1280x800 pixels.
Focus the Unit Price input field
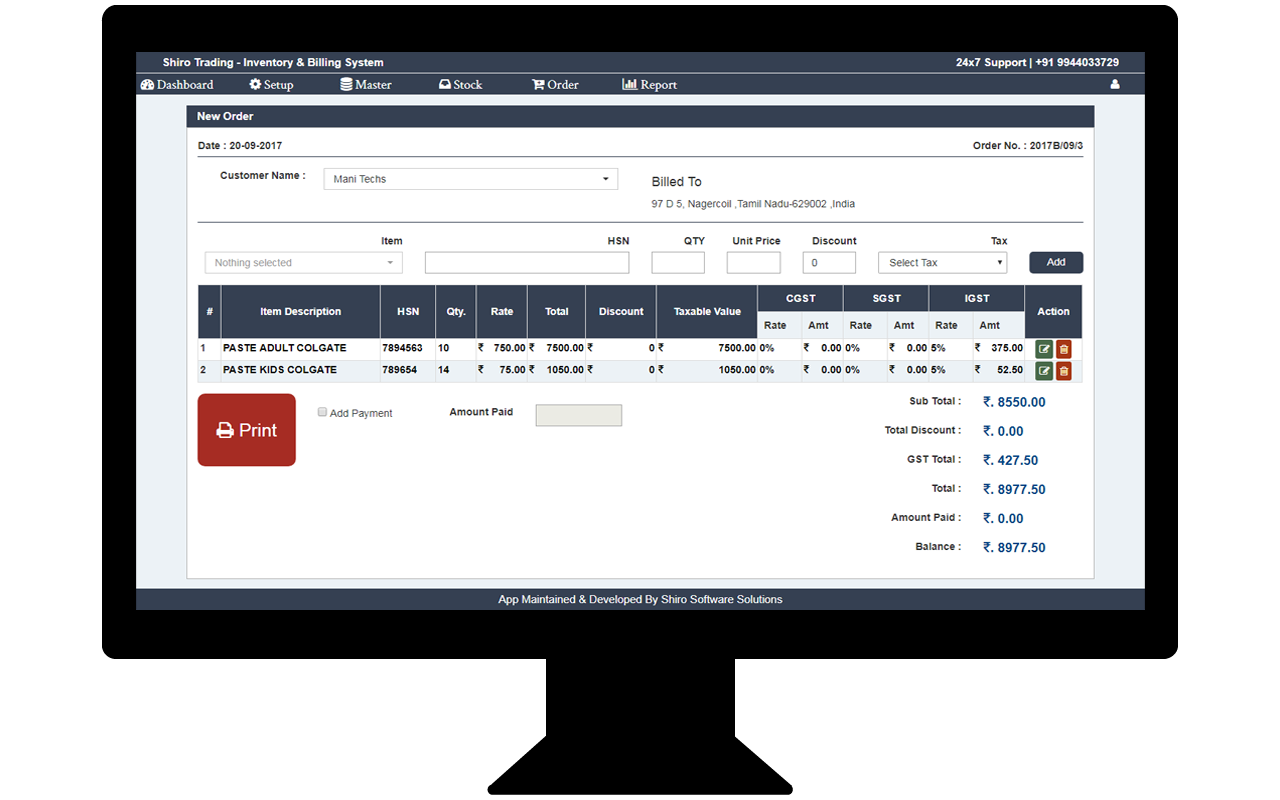click(x=753, y=263)
